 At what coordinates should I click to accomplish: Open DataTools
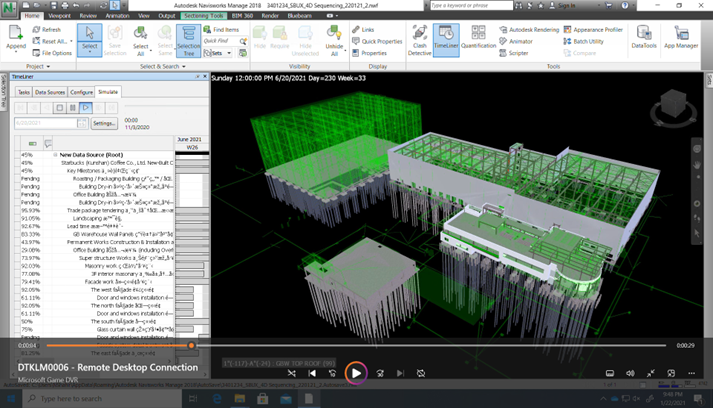click(644, 37)
